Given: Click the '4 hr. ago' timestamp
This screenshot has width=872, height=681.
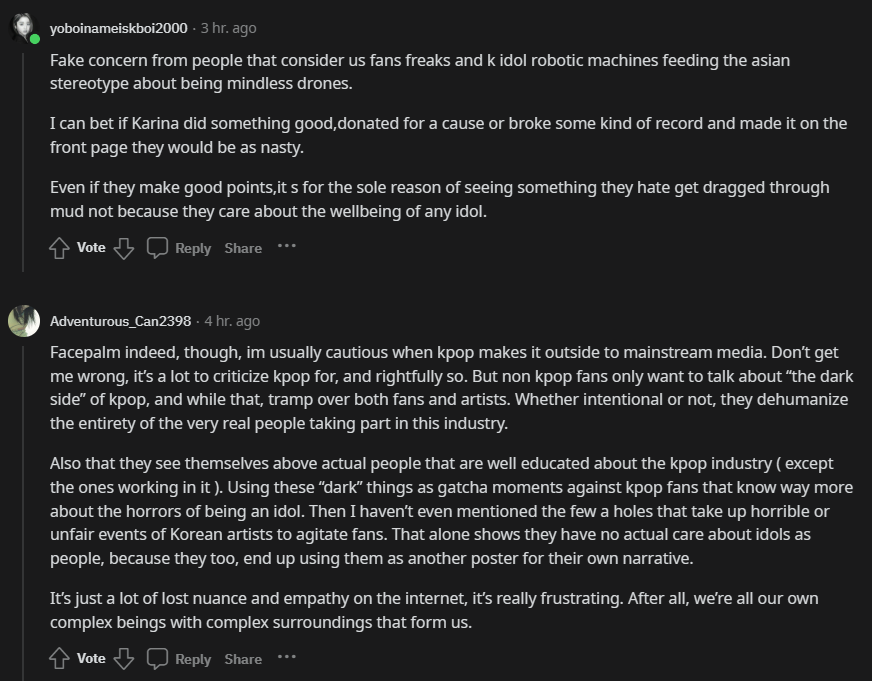Looking at the screenshot, I should pos(232,321).
